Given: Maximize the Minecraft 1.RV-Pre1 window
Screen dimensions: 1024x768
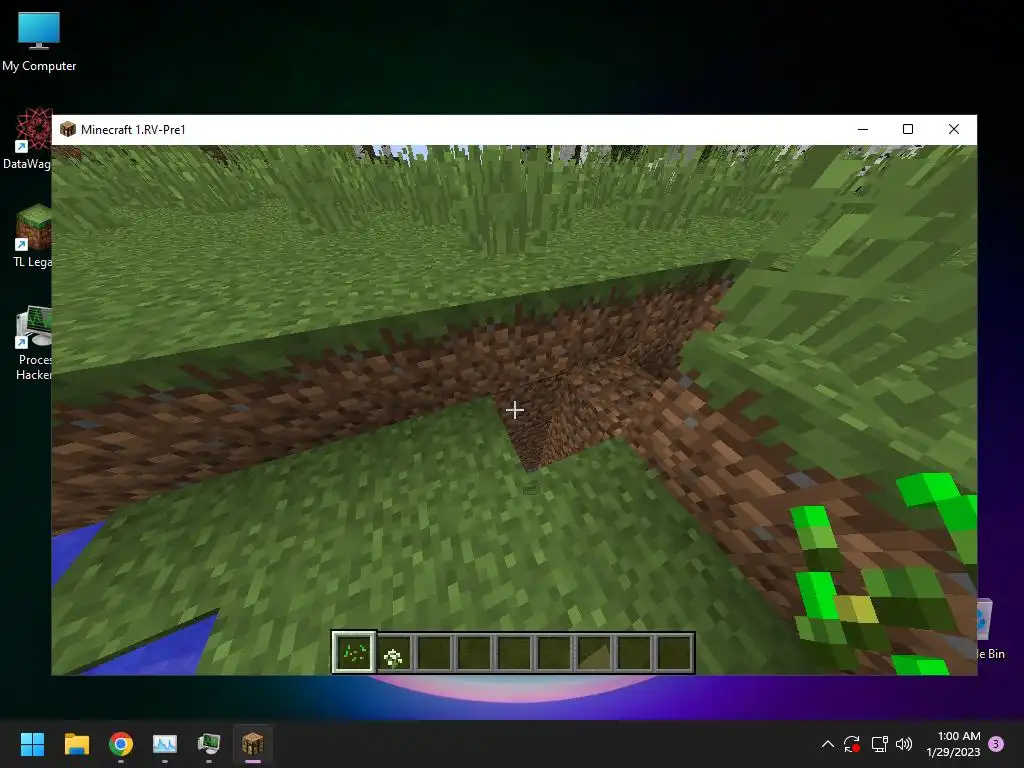Looking at the screenshot, I should pyautogui.click(x=908, y=129).
